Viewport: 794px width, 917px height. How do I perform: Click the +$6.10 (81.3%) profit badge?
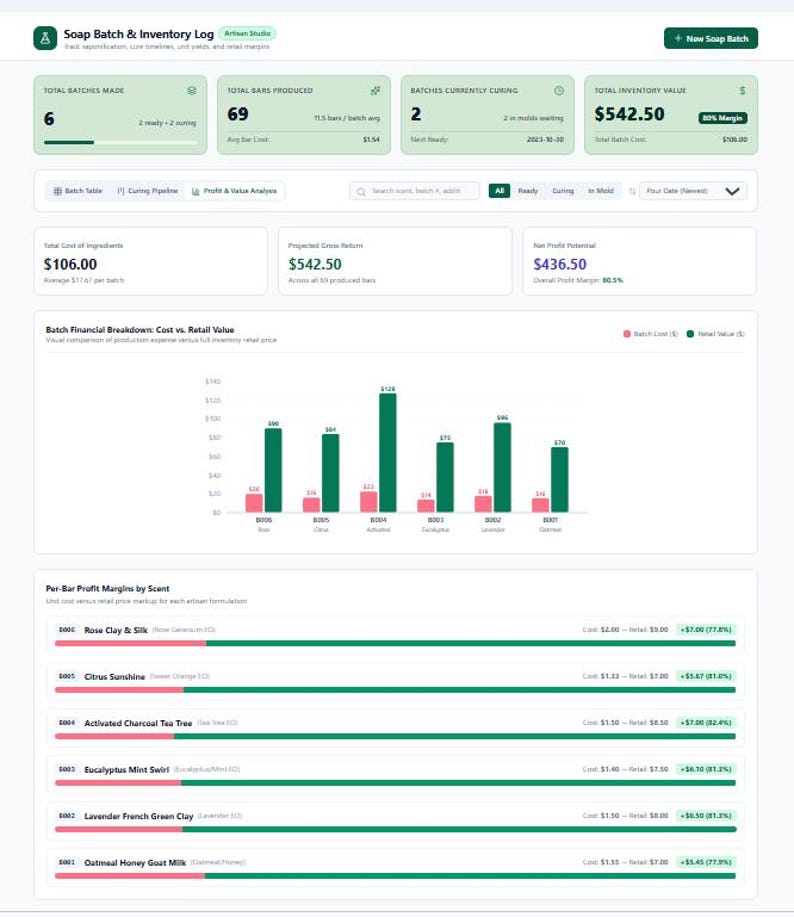click(x=706, y=769)
